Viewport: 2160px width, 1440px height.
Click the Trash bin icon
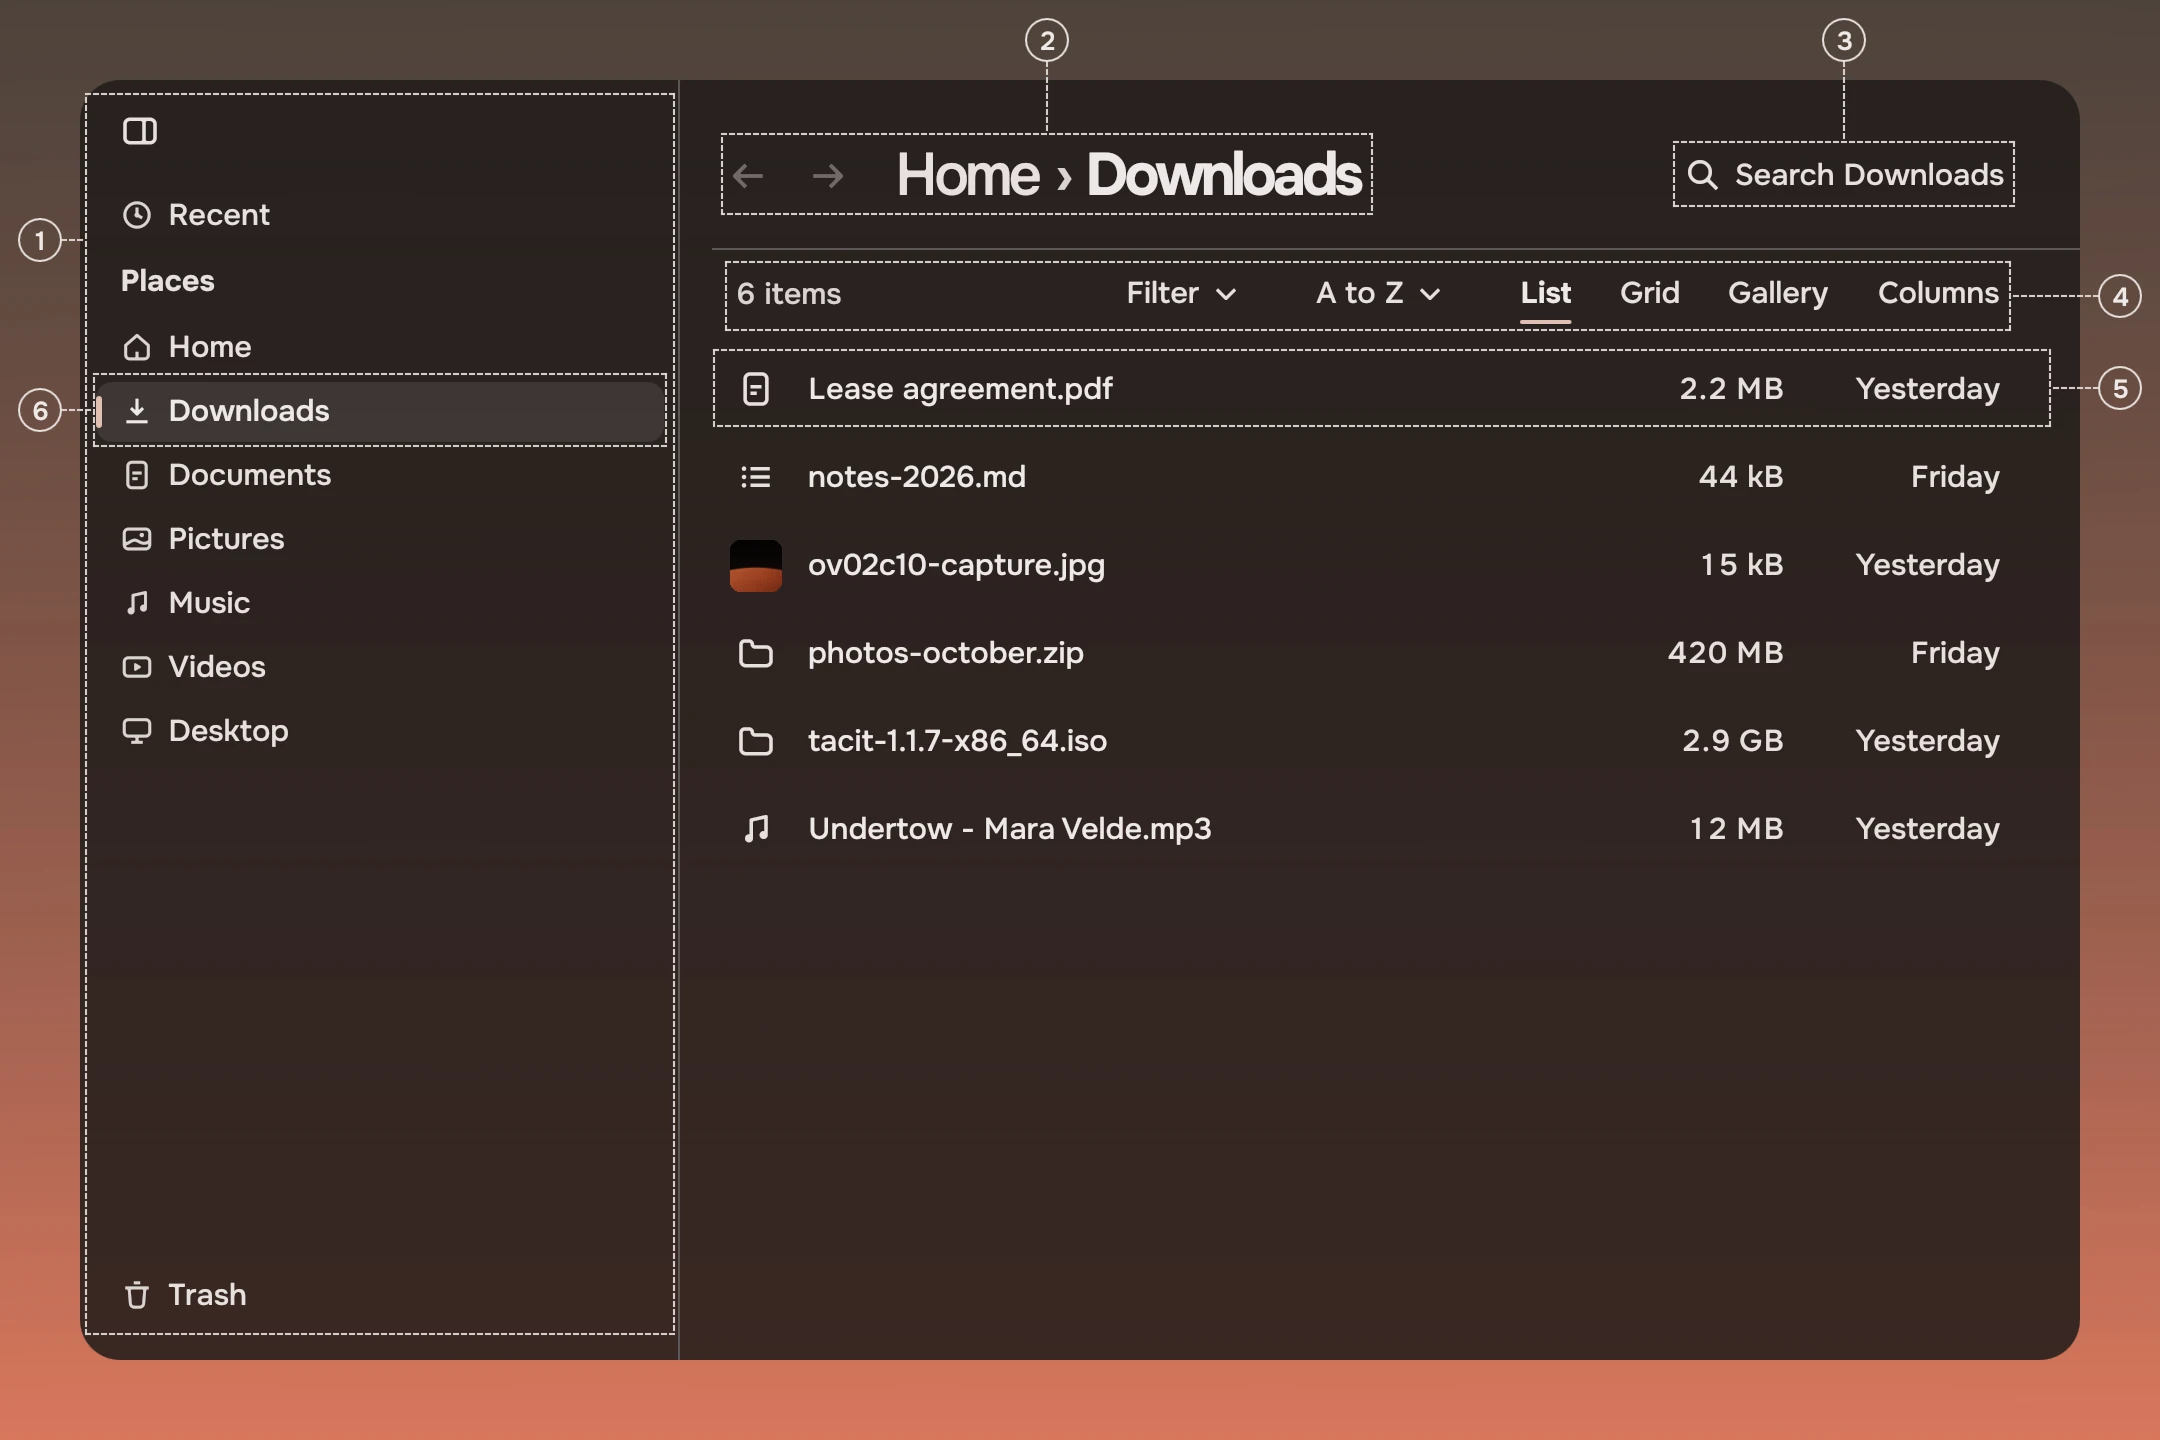click(x=137, y=1295)
